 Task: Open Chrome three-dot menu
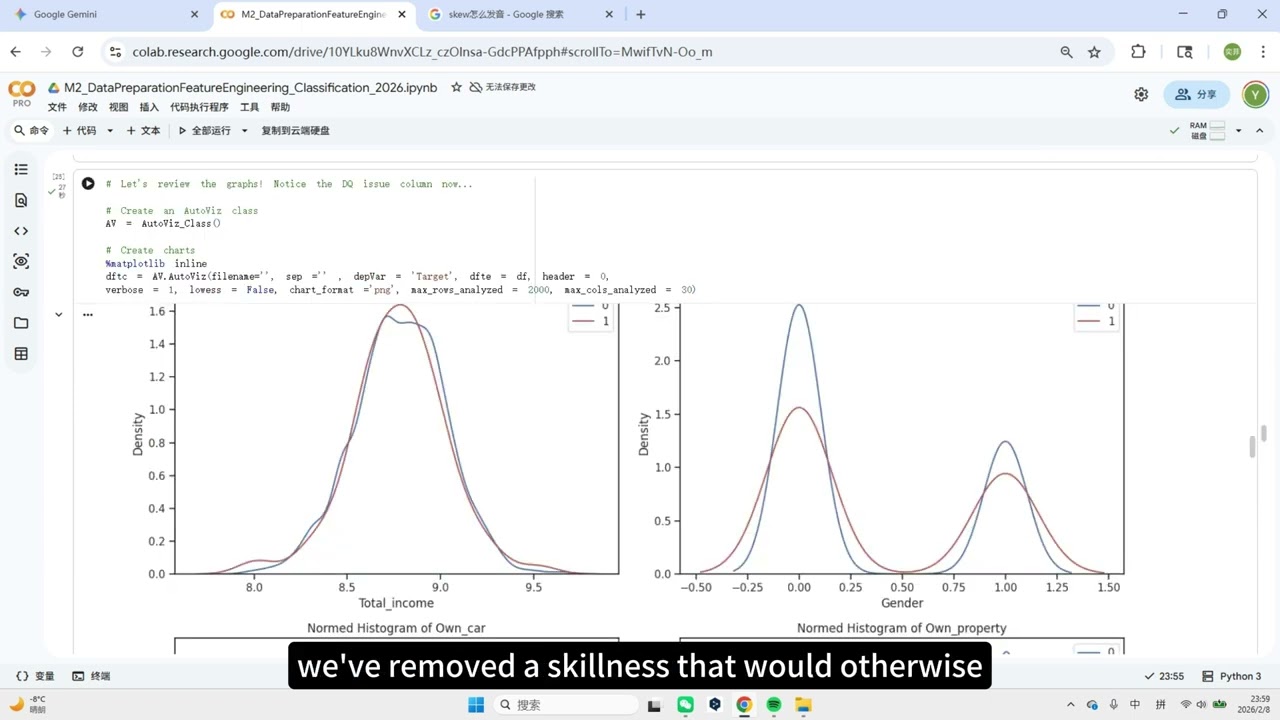1265,52
